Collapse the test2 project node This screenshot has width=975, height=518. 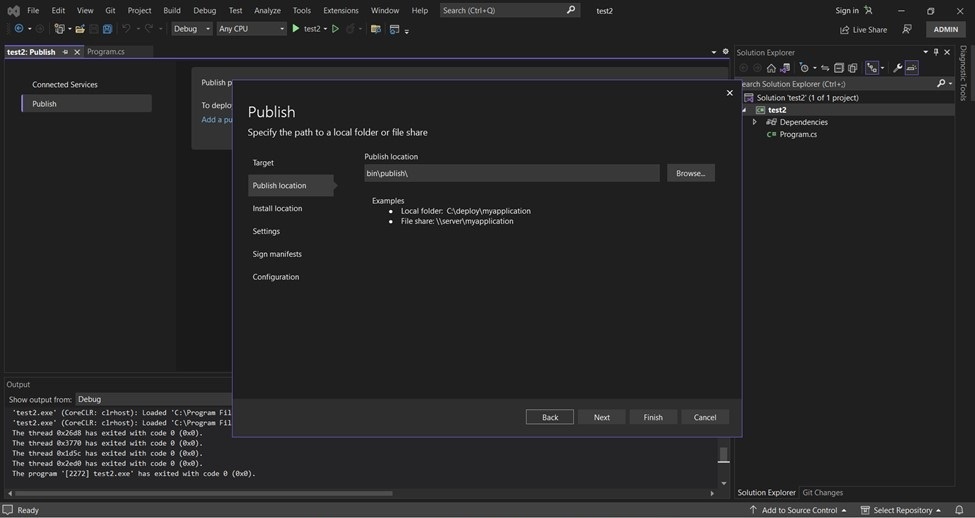744,110
